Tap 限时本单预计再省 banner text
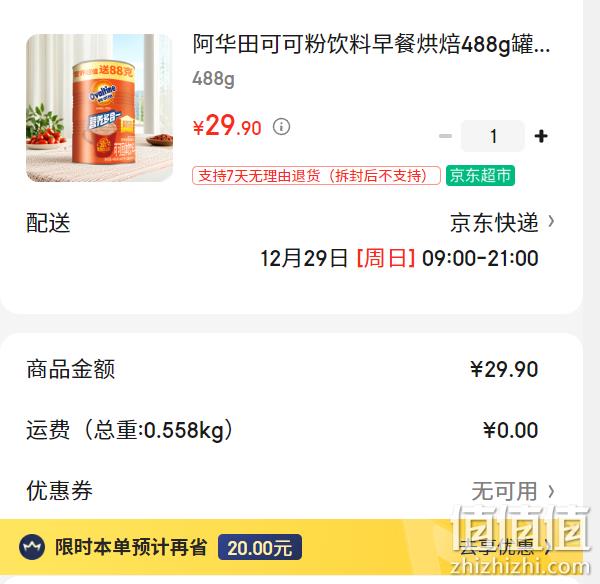 point(131,547)
